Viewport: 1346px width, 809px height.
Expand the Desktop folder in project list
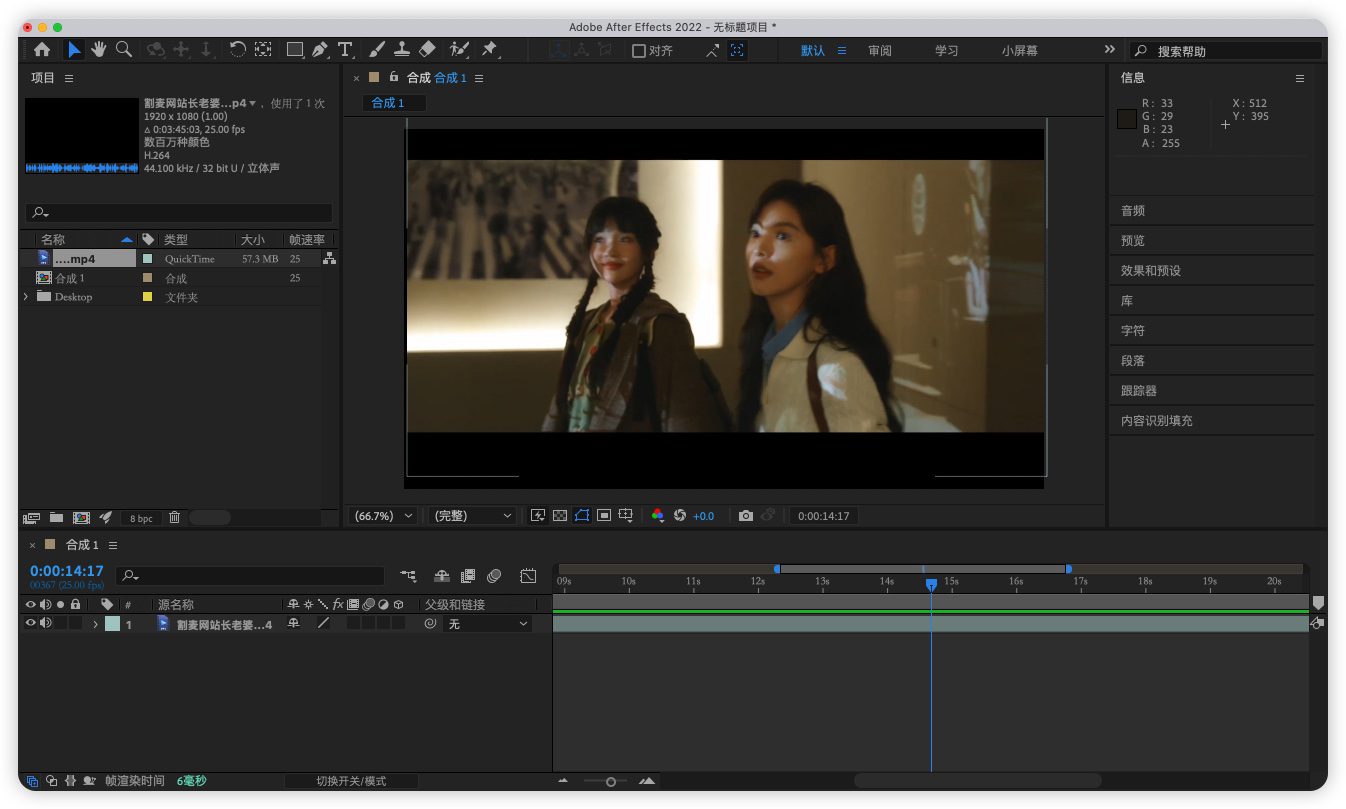click(25, 297)
